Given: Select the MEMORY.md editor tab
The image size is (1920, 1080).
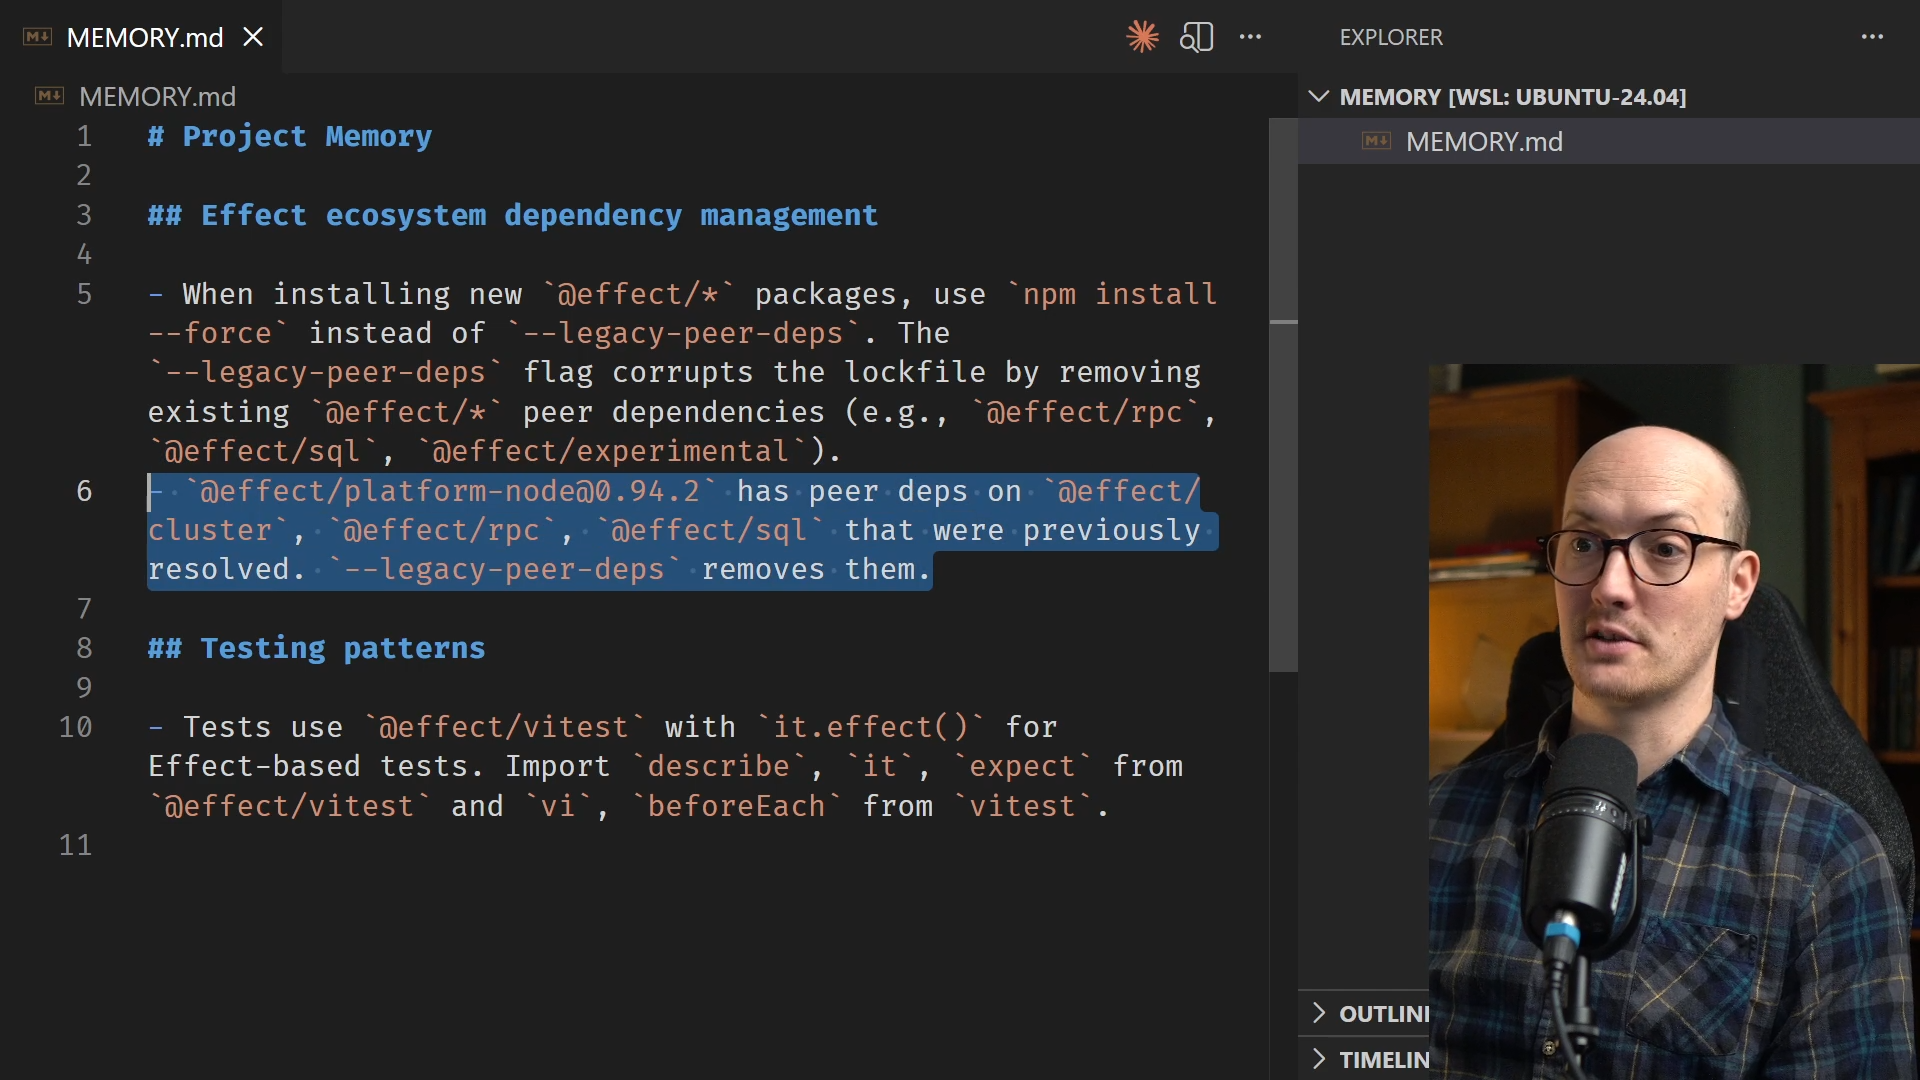Looking at the screenshot, I should pyautogui.click(x=141, y=37).
